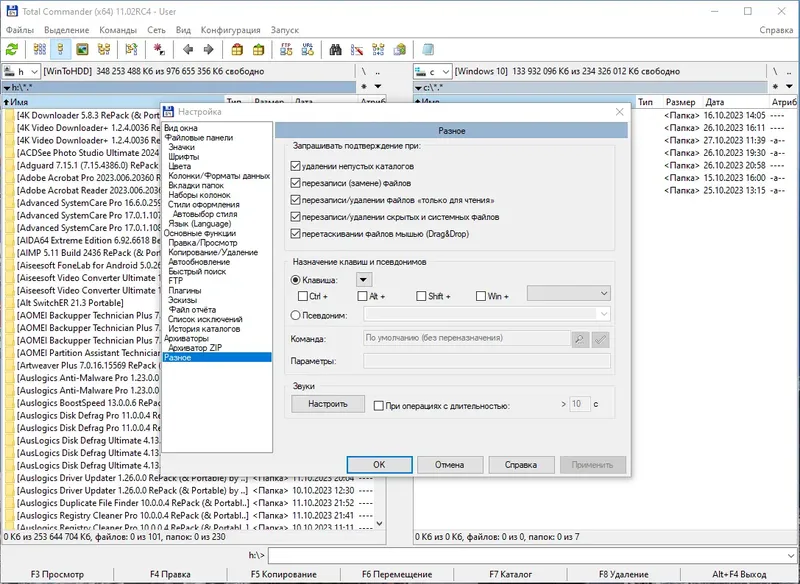Click the copy names to clipboard icon
800x584 pixels.
click(x=399, y=49)
